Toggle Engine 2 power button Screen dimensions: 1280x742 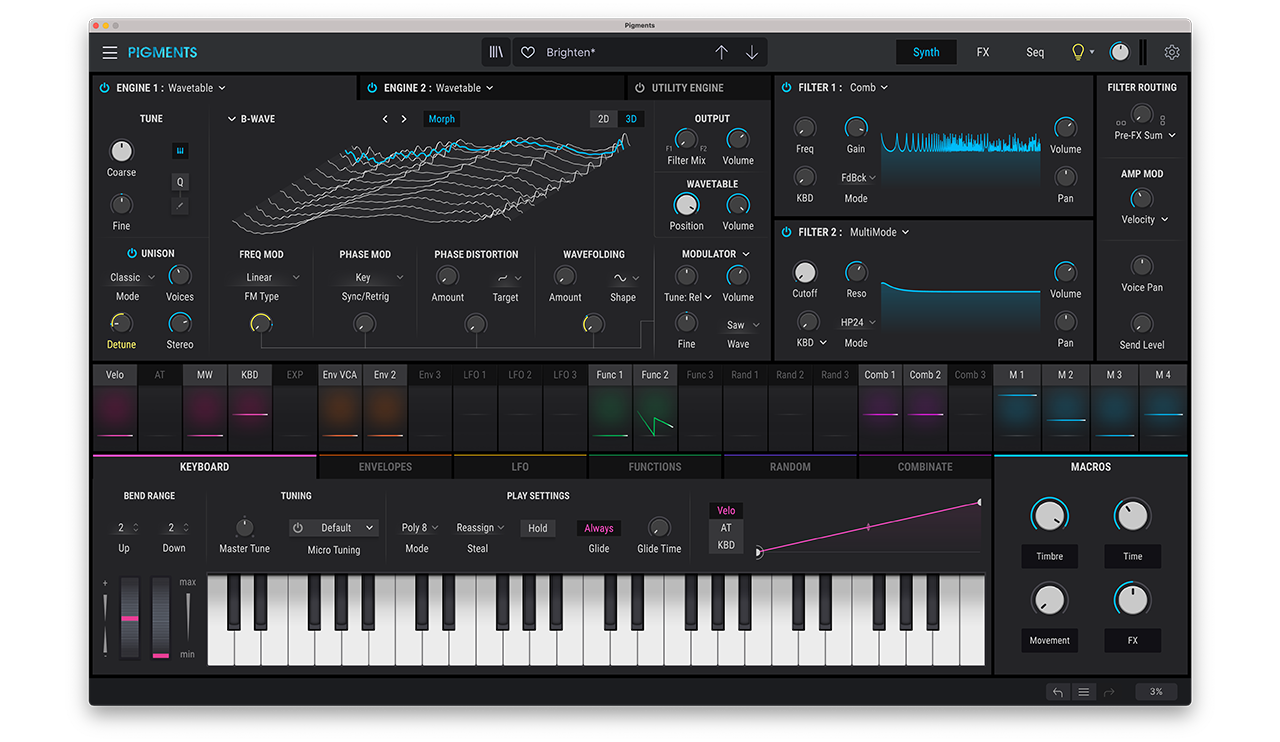(x=372, y=88)
